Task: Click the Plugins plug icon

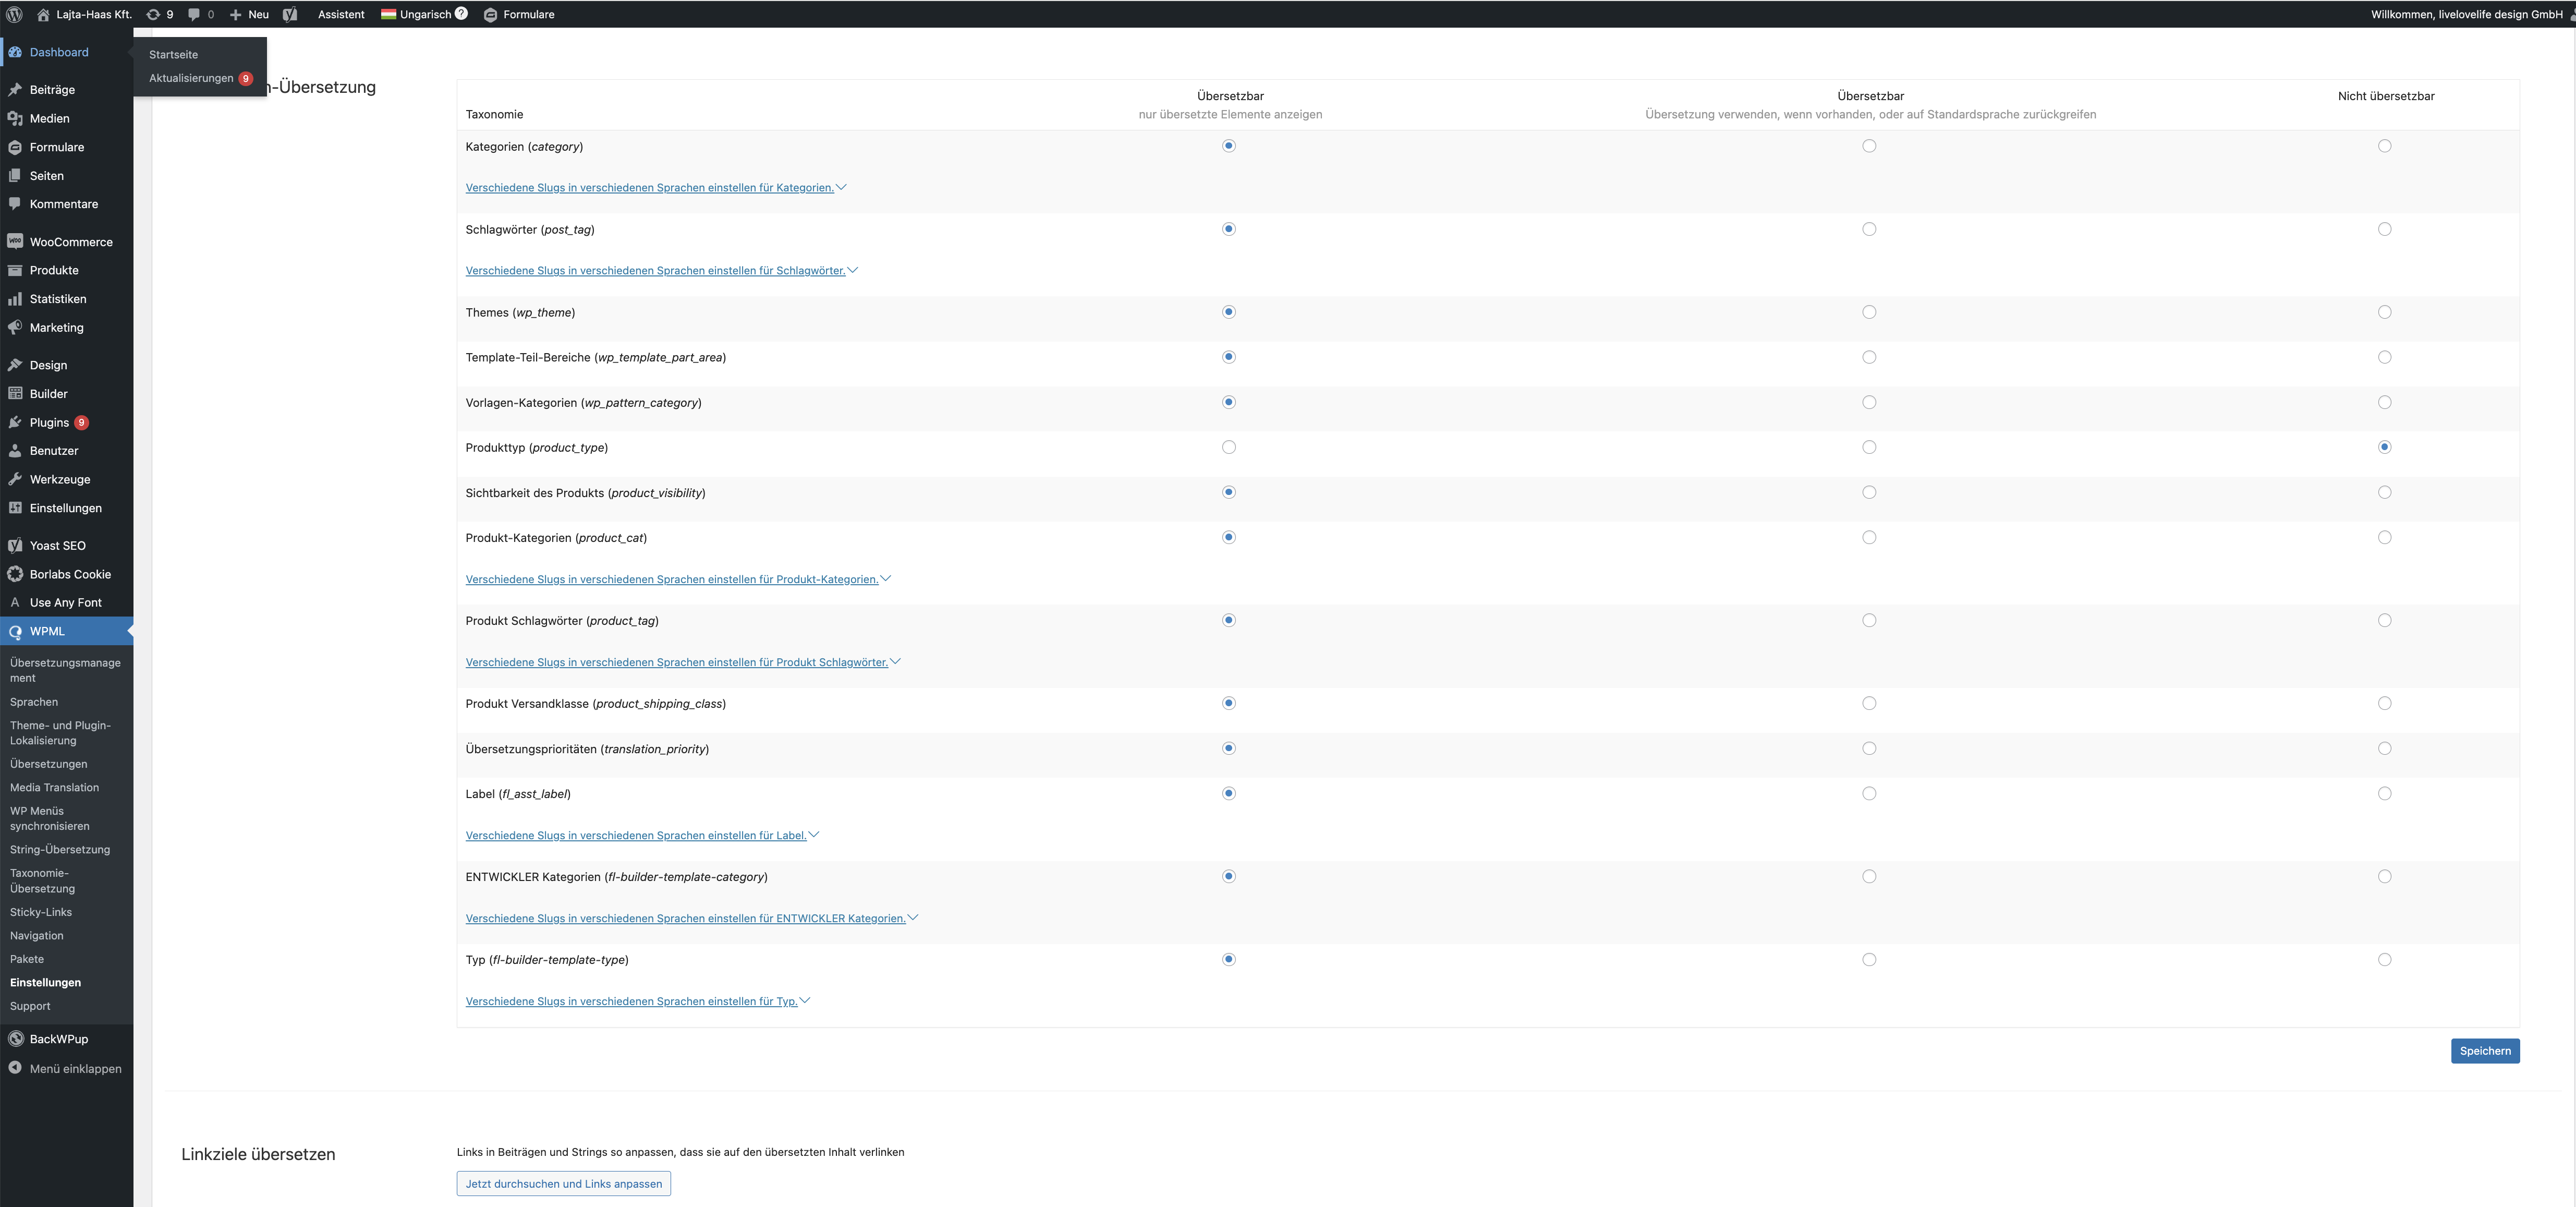Action: 15,422
